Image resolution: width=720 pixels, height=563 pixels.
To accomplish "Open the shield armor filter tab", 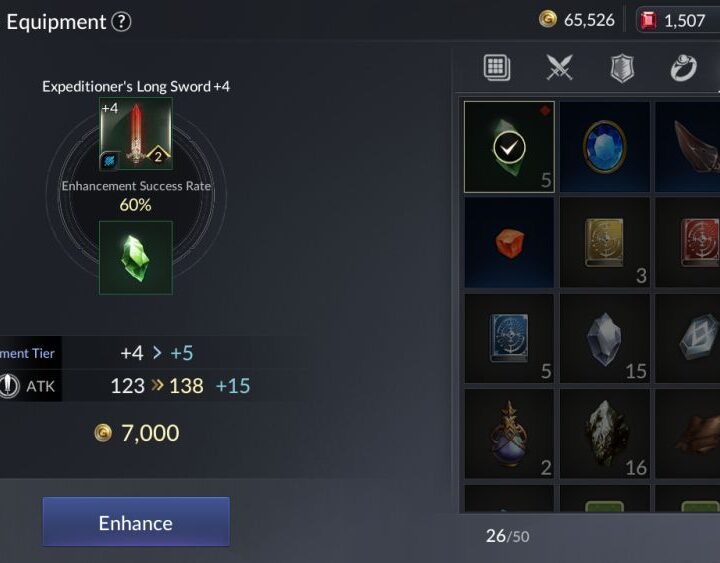I will coord(622,68).
